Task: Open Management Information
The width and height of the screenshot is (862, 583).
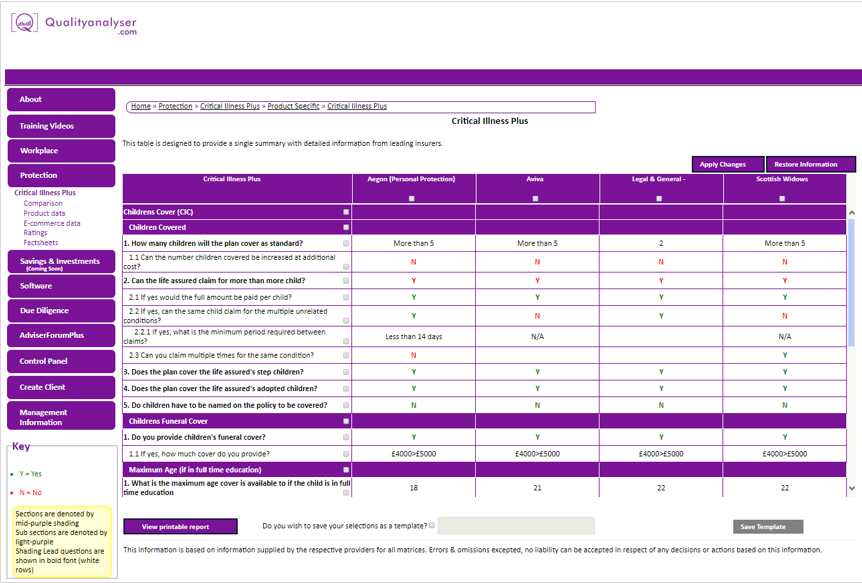Action: pos(61,415)
